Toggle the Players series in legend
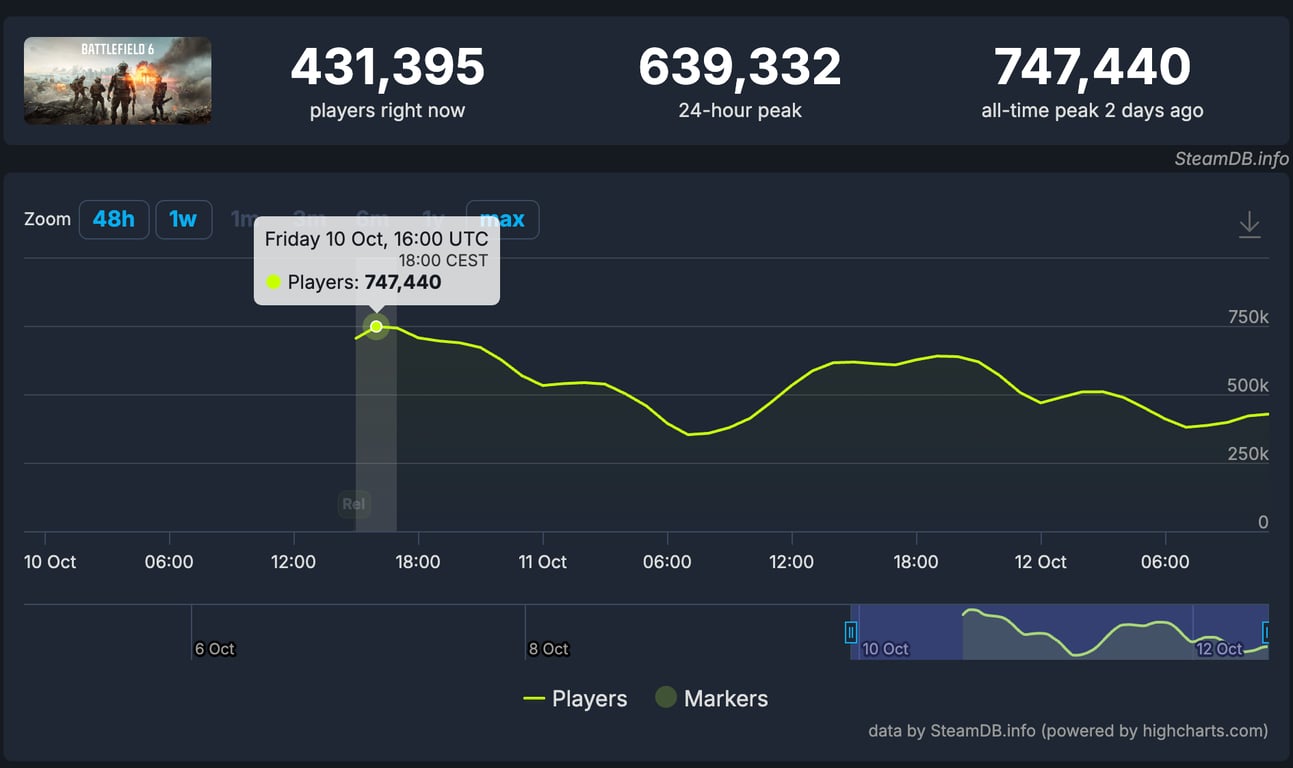The width and height of the screenshot is (1293, 768). (x=576, y=699)
